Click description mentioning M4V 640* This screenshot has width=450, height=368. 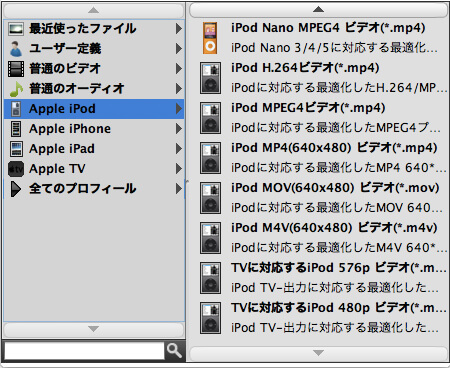click(x=339, y=248)
